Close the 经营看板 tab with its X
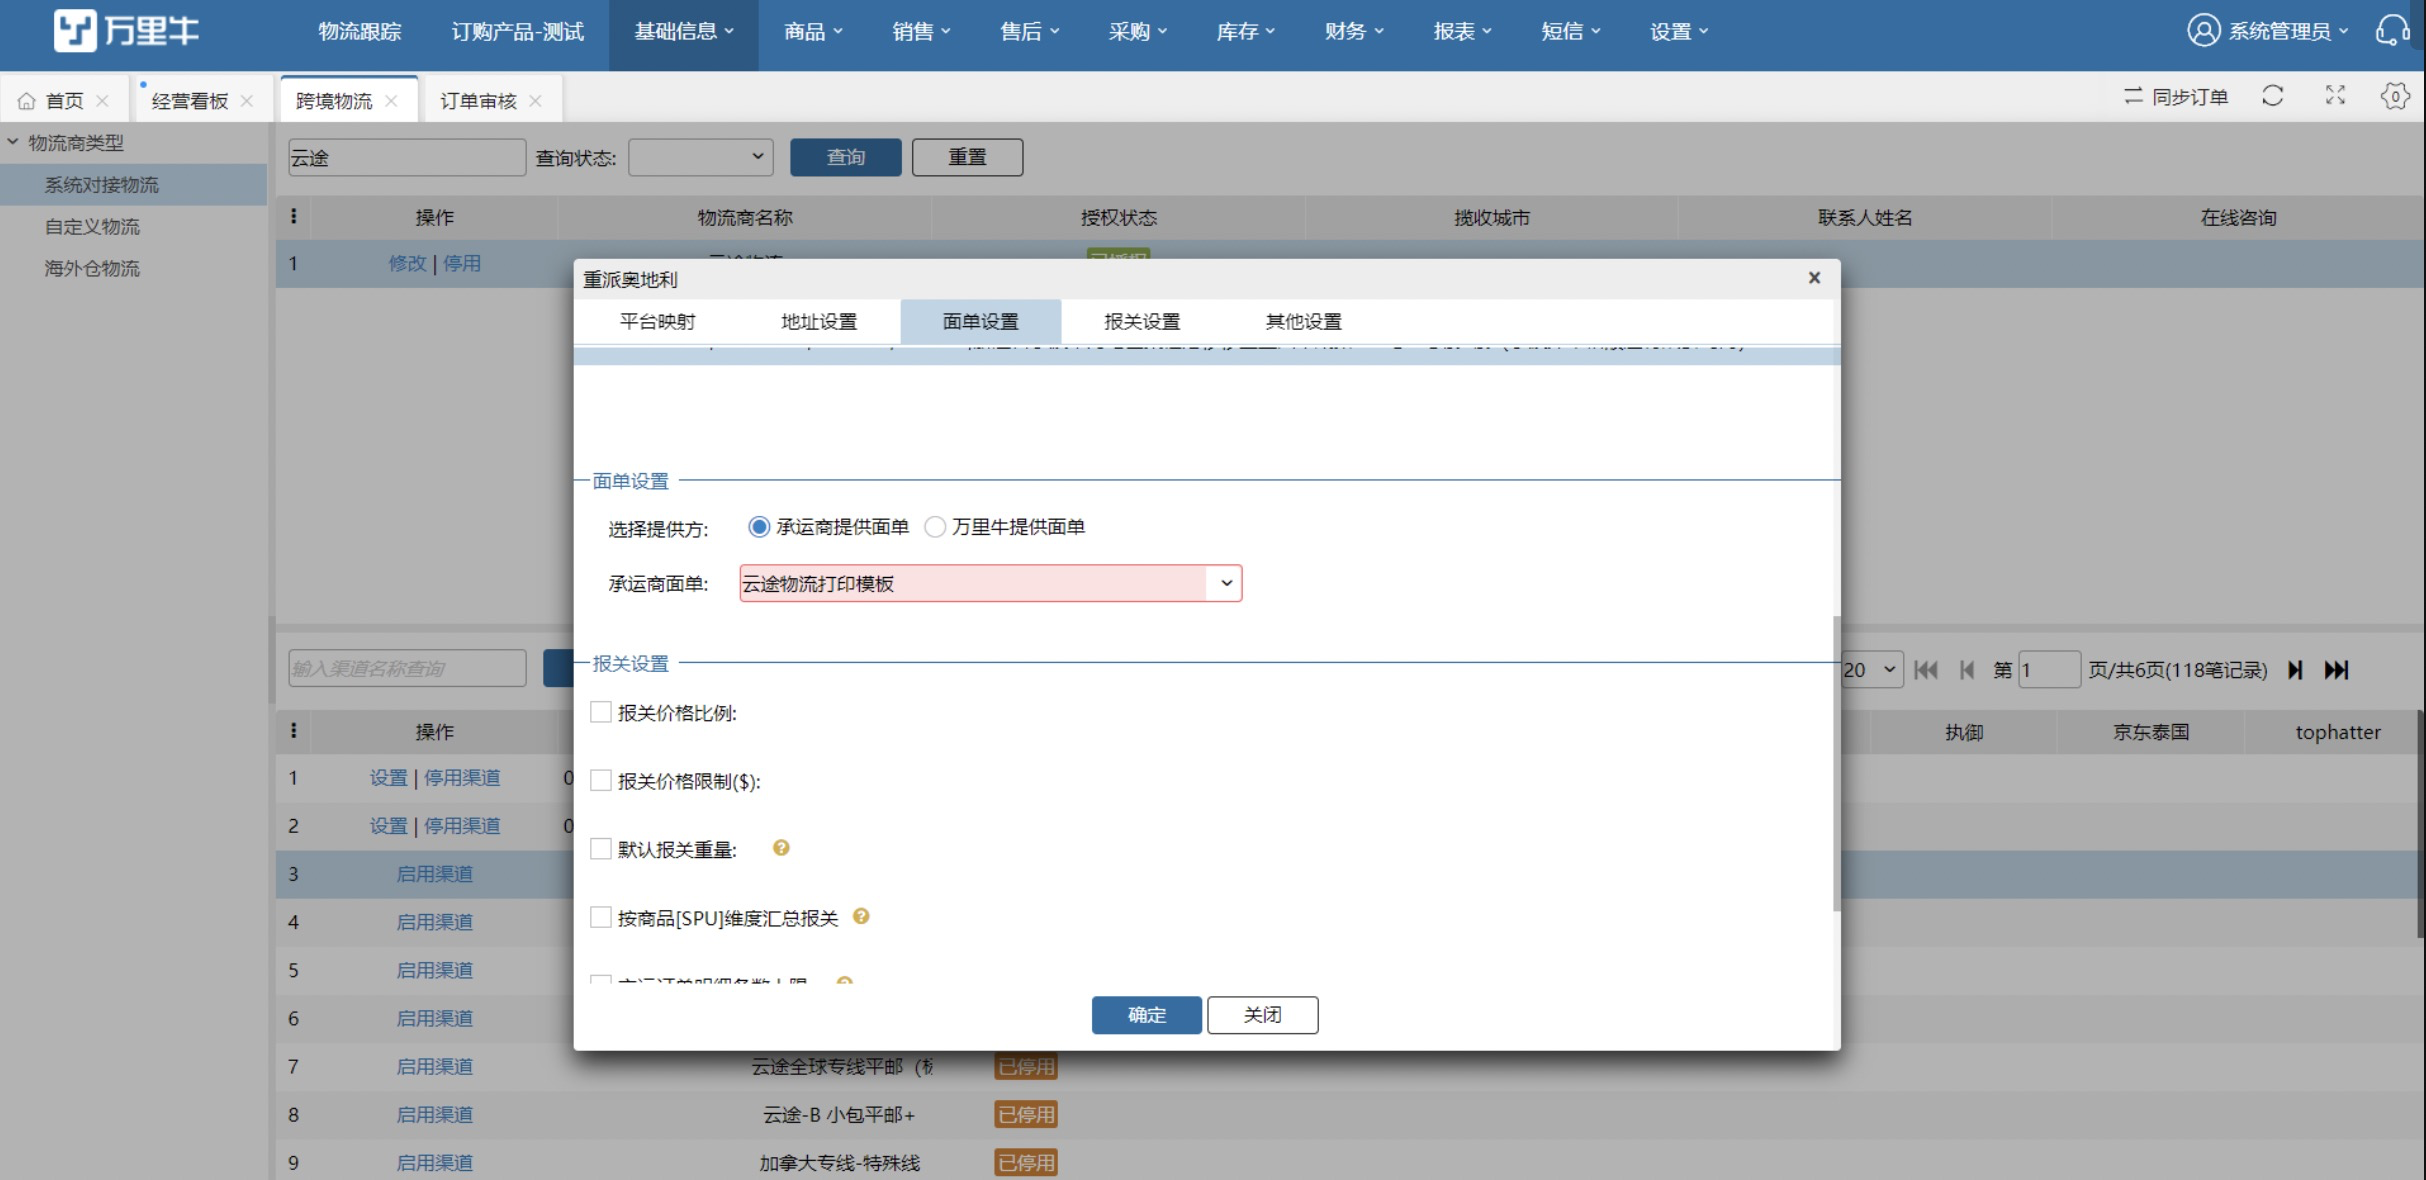This screenshot has height=1180, width=2426. [x=247, y=101]
